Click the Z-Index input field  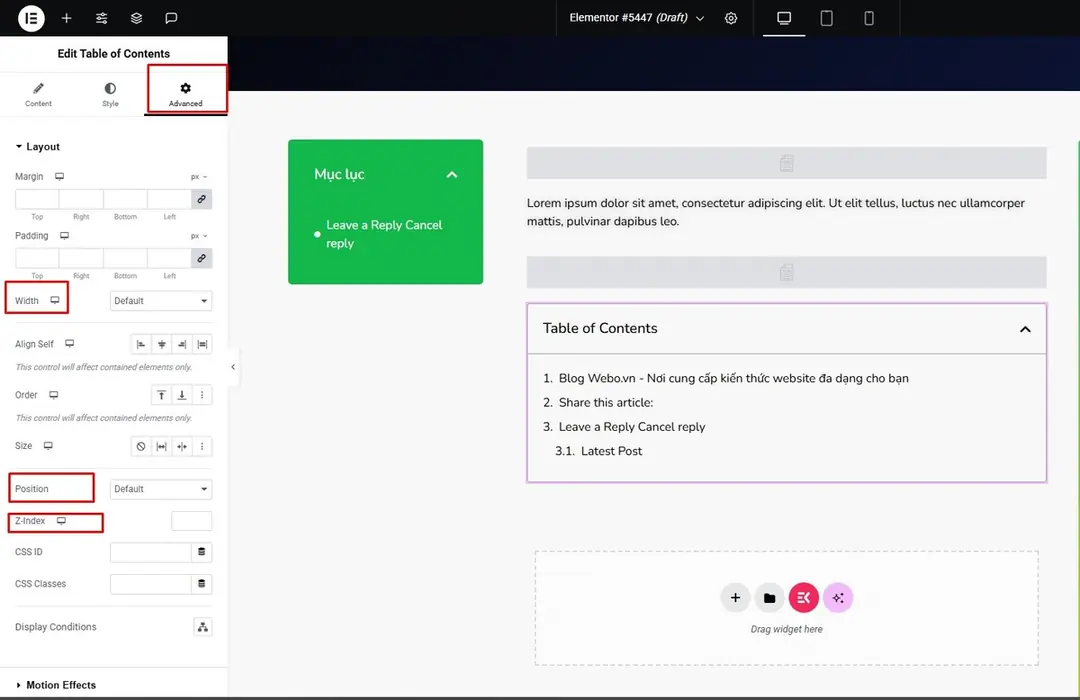tap(191, 521)
